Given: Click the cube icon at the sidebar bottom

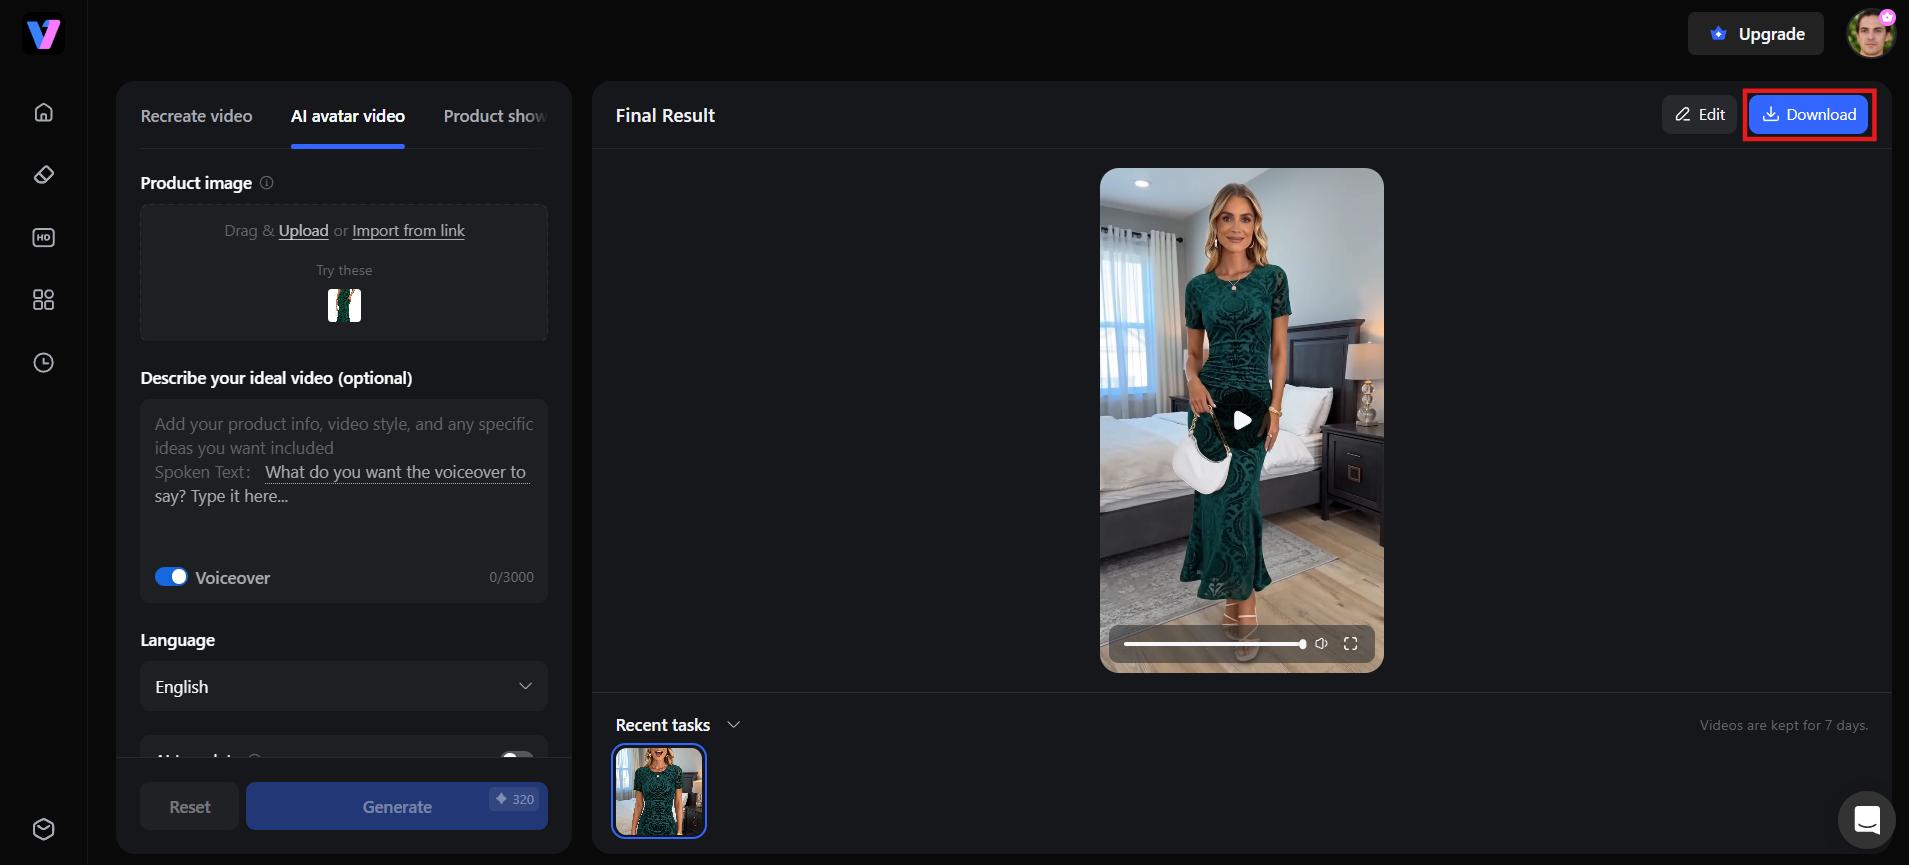Looking at the screenshot, I should coord(43,829).
